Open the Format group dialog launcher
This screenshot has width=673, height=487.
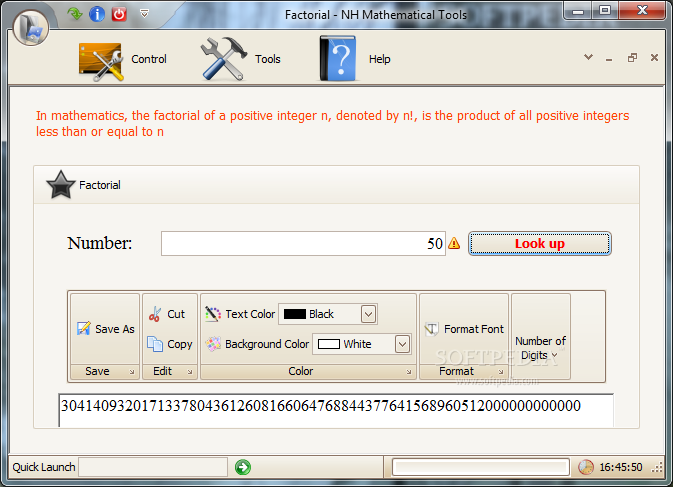coord(500,372)
